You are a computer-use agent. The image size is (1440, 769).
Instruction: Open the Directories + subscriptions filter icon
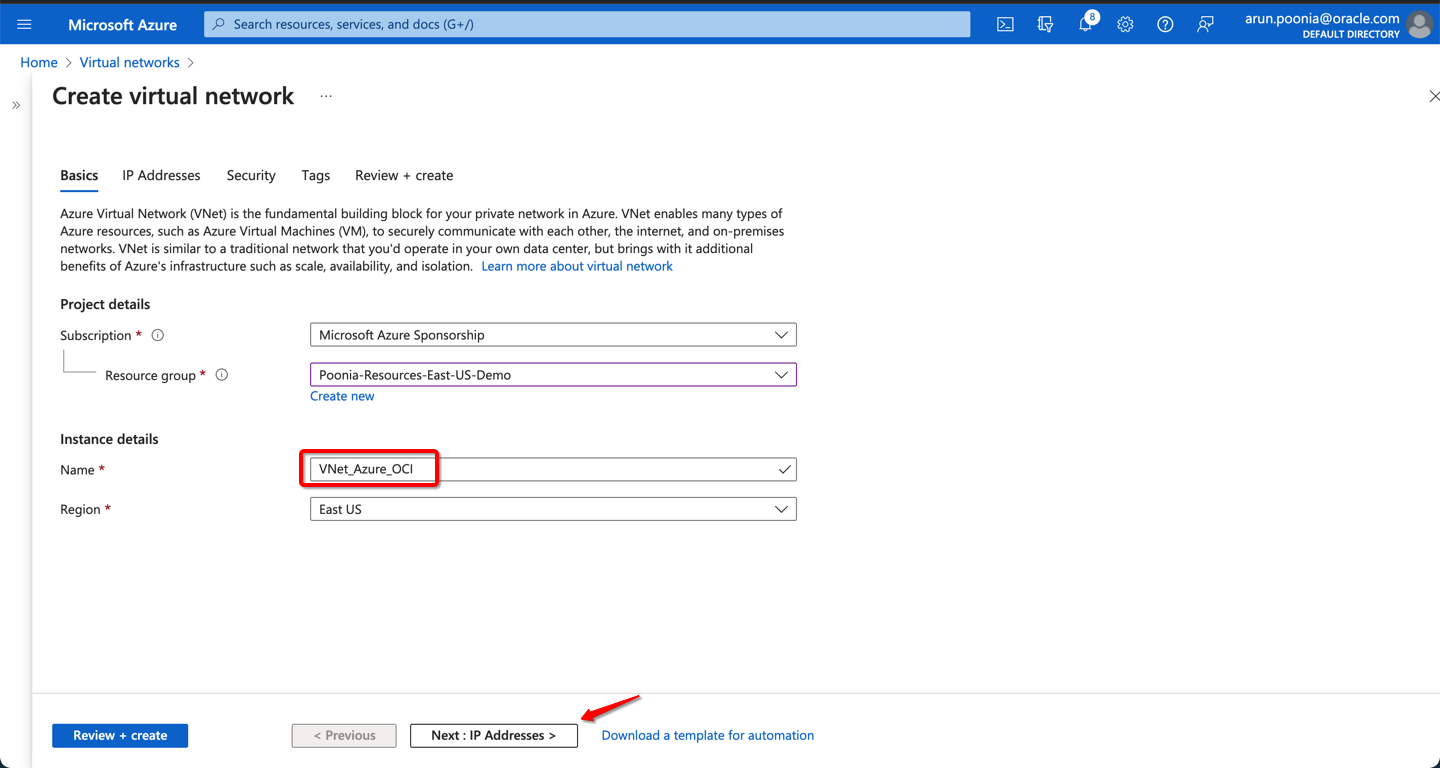pos(1045,24)
